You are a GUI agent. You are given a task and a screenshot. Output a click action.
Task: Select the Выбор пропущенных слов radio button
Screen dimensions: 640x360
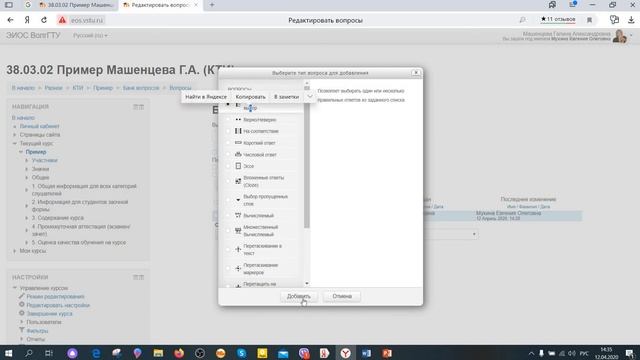tap(228, 200)
